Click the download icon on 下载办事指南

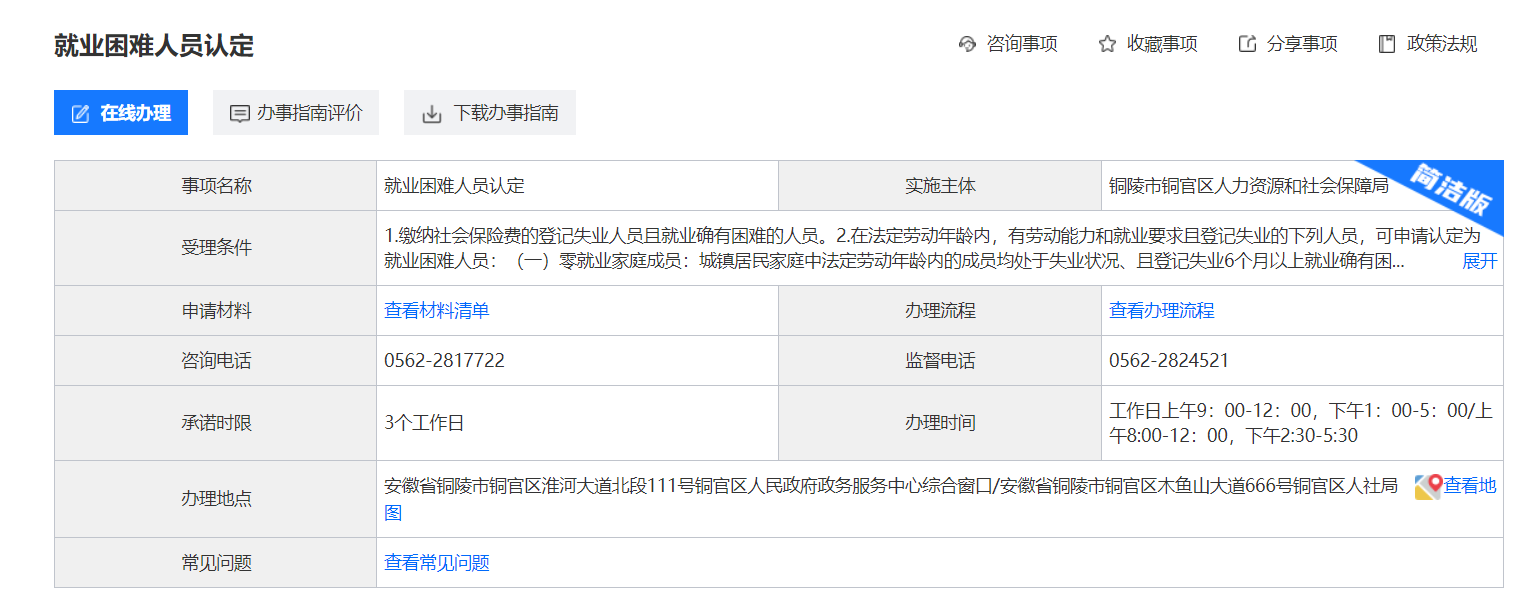click(431, 113)
